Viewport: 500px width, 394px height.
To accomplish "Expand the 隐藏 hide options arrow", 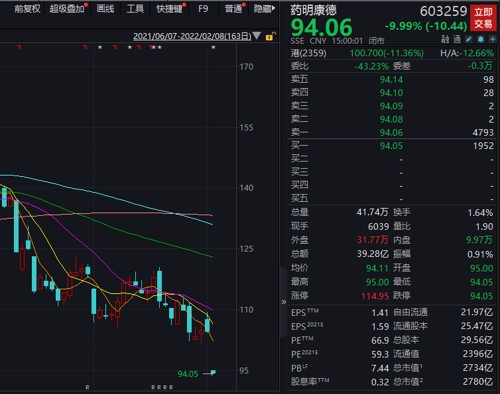I will (x=264, y=9).
